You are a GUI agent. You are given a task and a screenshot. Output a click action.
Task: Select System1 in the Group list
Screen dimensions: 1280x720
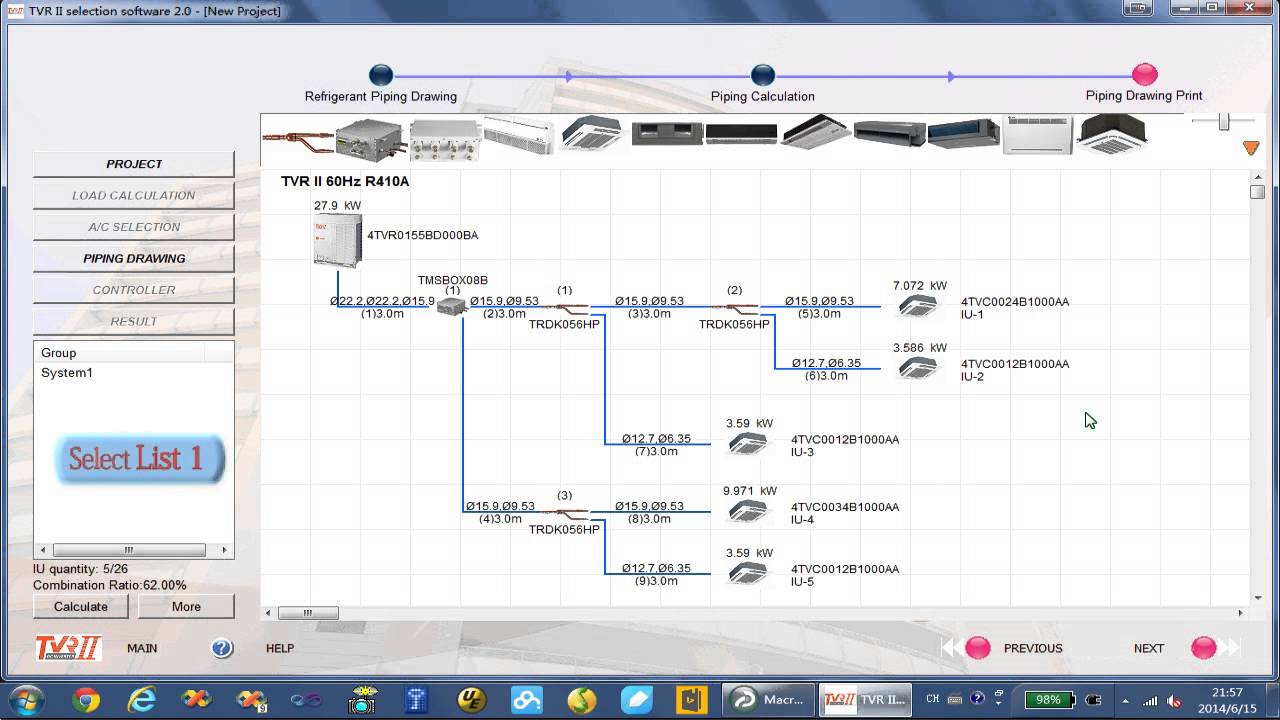pos(67,373)
